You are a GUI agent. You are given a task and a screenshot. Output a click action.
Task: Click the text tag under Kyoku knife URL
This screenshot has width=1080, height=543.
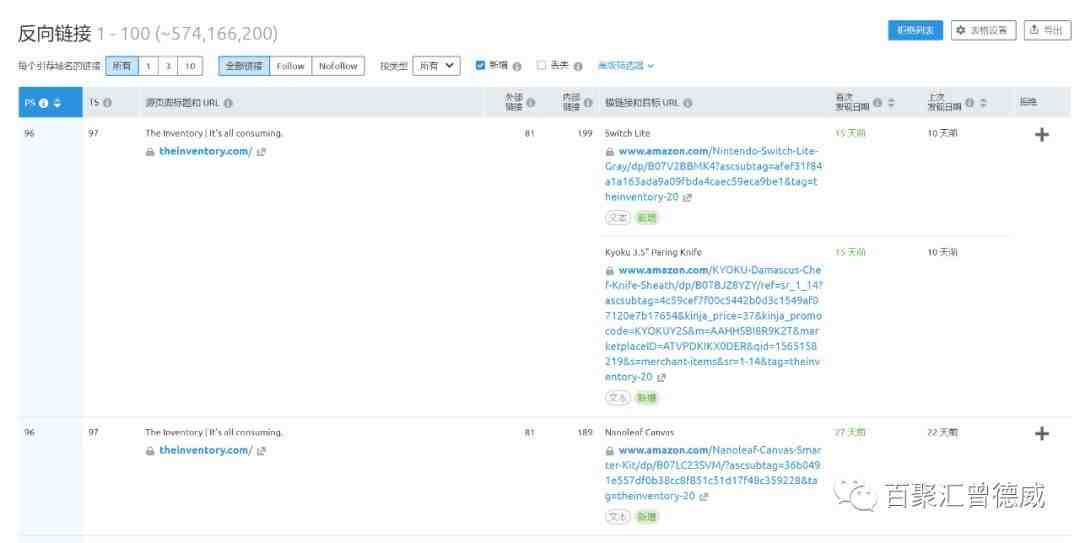(618, 398)
